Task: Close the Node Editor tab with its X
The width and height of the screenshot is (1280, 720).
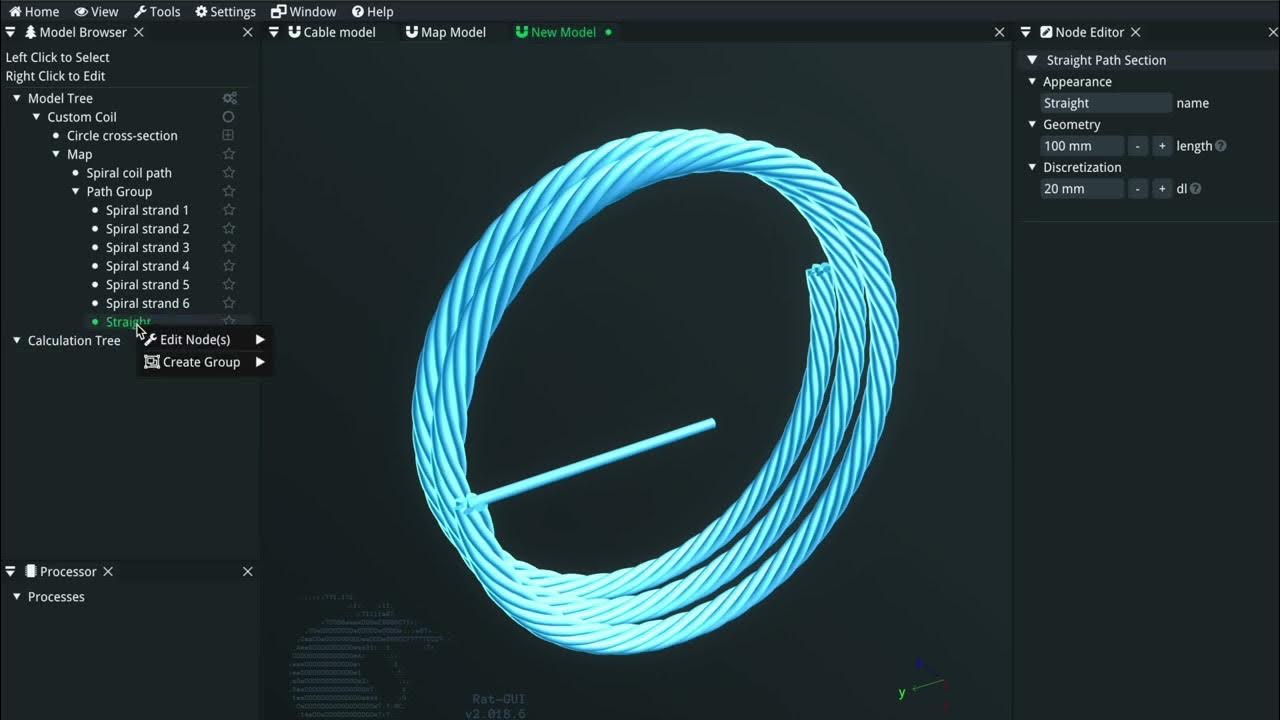Action: [x=1135, y=32]
